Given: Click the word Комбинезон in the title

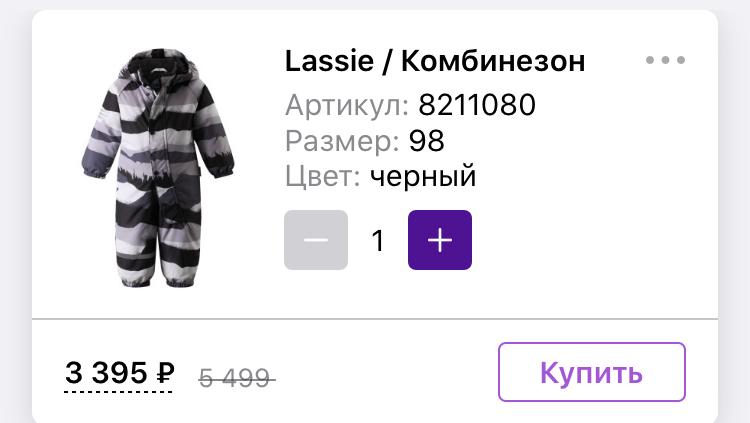Looking at the screenshot, I should pos(493,61).
